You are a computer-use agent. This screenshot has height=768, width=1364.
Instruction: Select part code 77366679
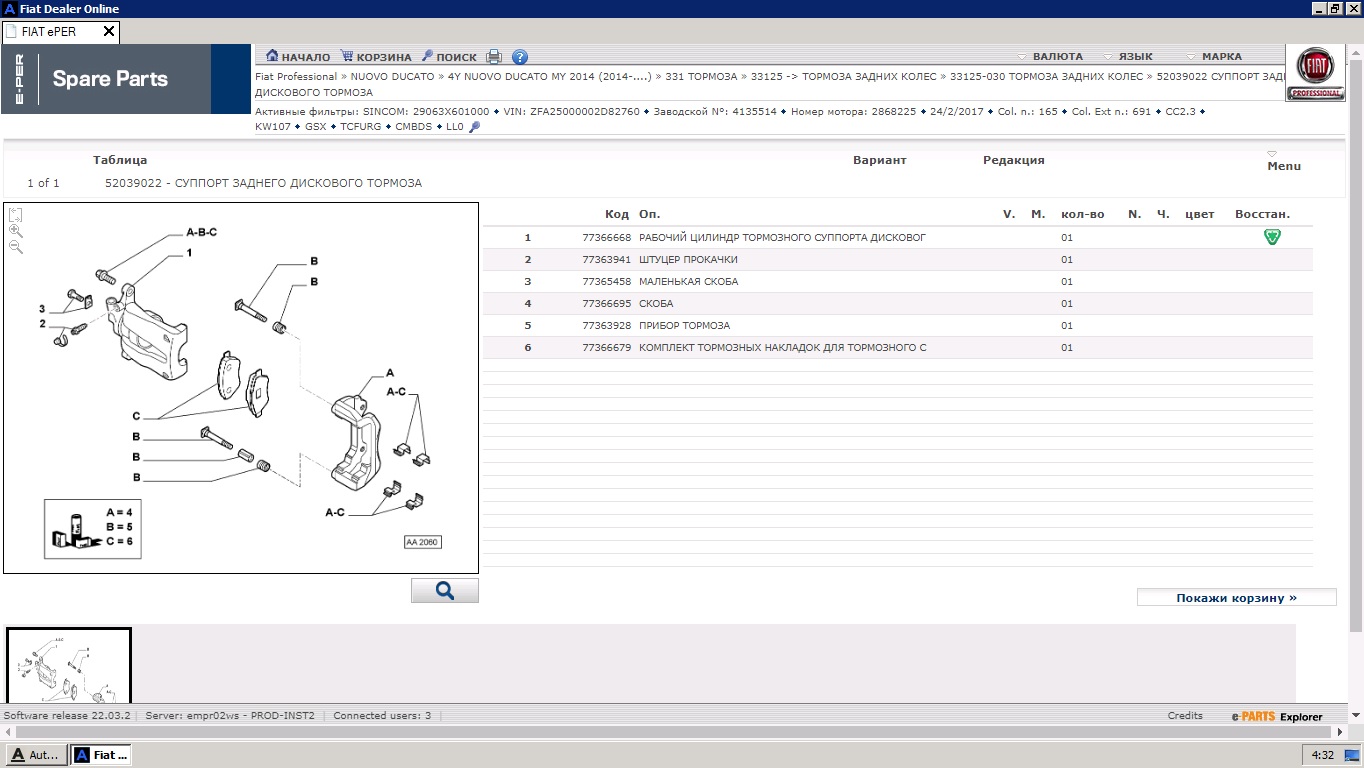click(x=607, y=348)
